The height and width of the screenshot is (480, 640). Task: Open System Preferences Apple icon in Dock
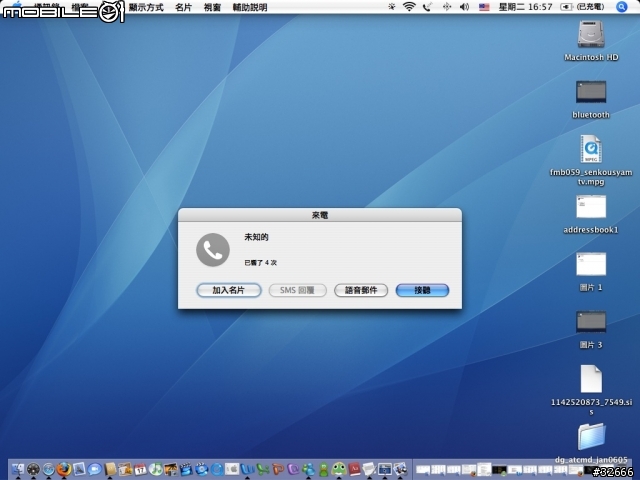(232, 469)
